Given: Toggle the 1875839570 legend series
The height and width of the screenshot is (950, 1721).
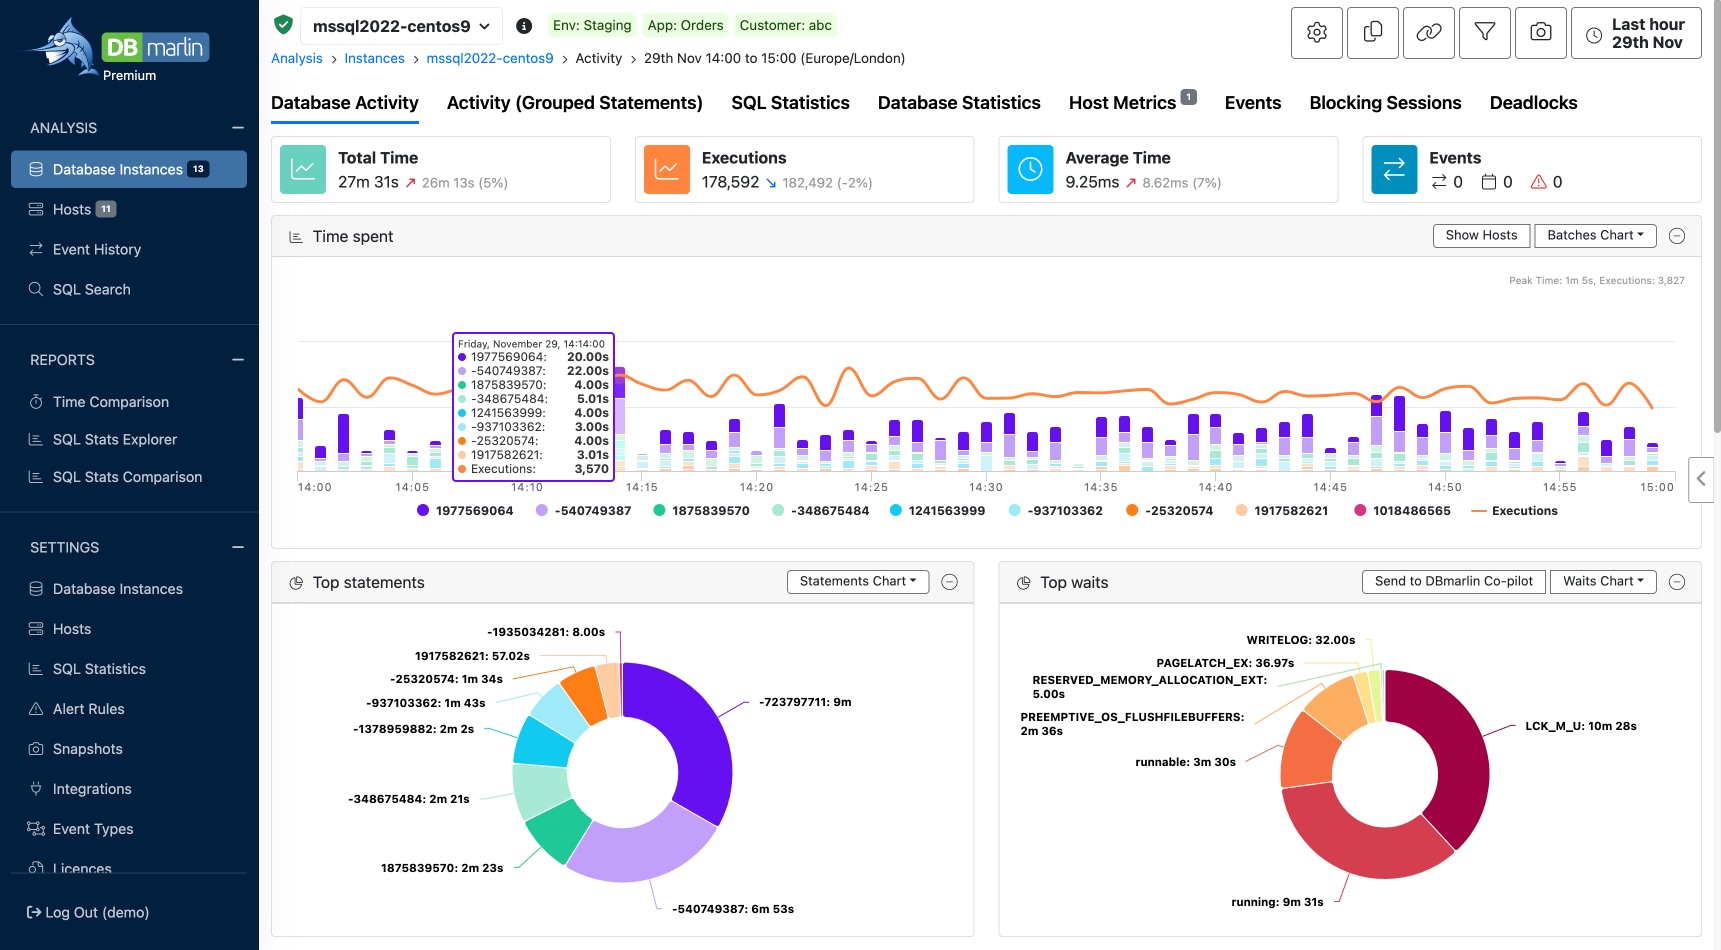Looking at the screenshot, I should 701,511.
